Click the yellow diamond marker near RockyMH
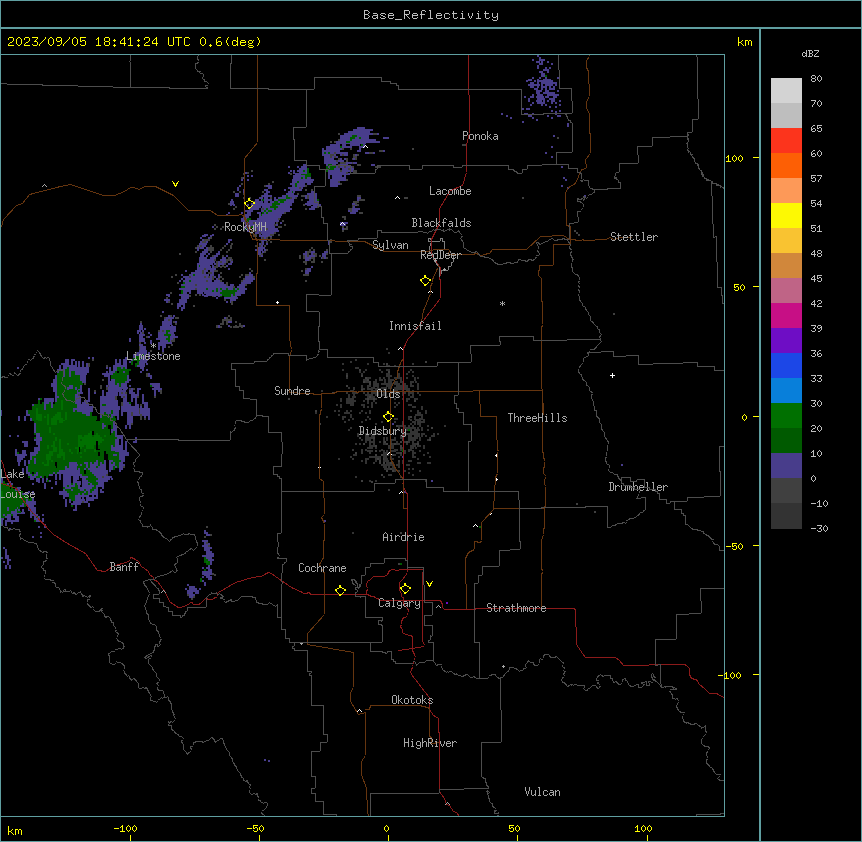Viewport: 862px width, 842px height. [249, 204]
